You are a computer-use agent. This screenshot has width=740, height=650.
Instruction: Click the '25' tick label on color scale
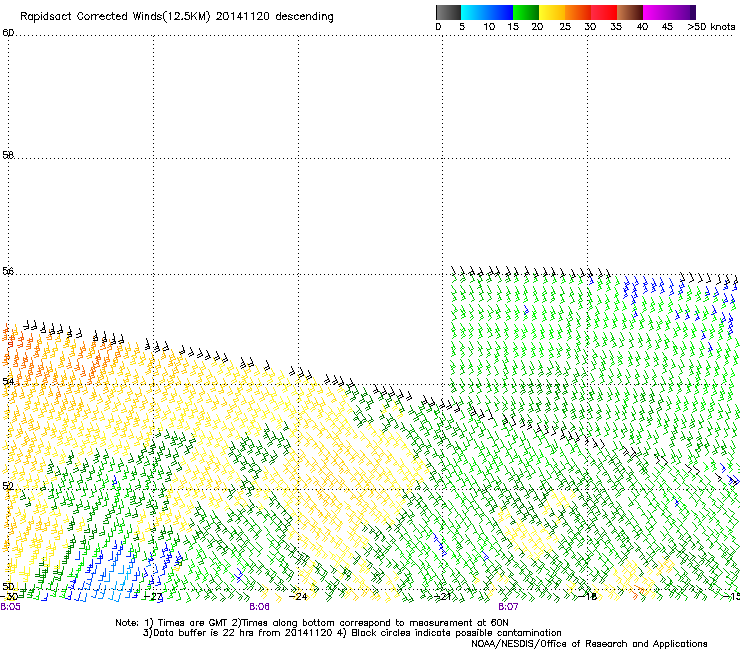[x=565, y=27]
